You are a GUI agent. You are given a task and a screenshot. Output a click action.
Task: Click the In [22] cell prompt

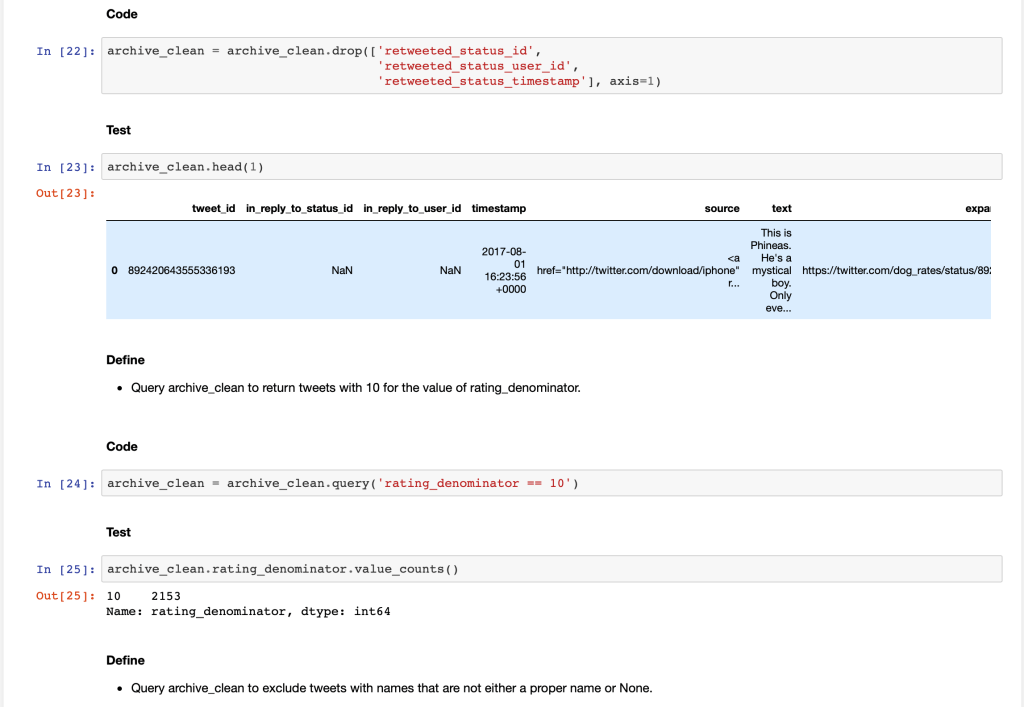65,51
